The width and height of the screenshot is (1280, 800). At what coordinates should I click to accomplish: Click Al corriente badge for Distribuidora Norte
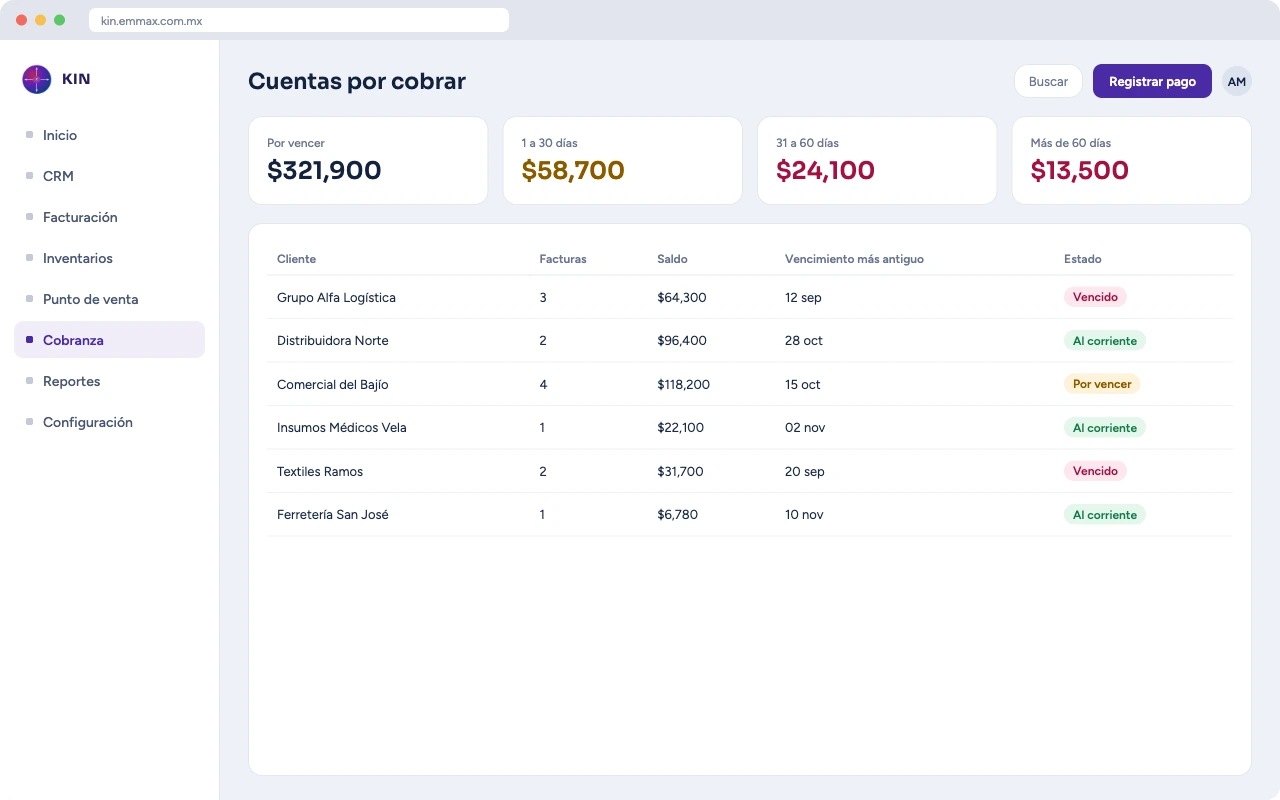[x=1105, y=341]
